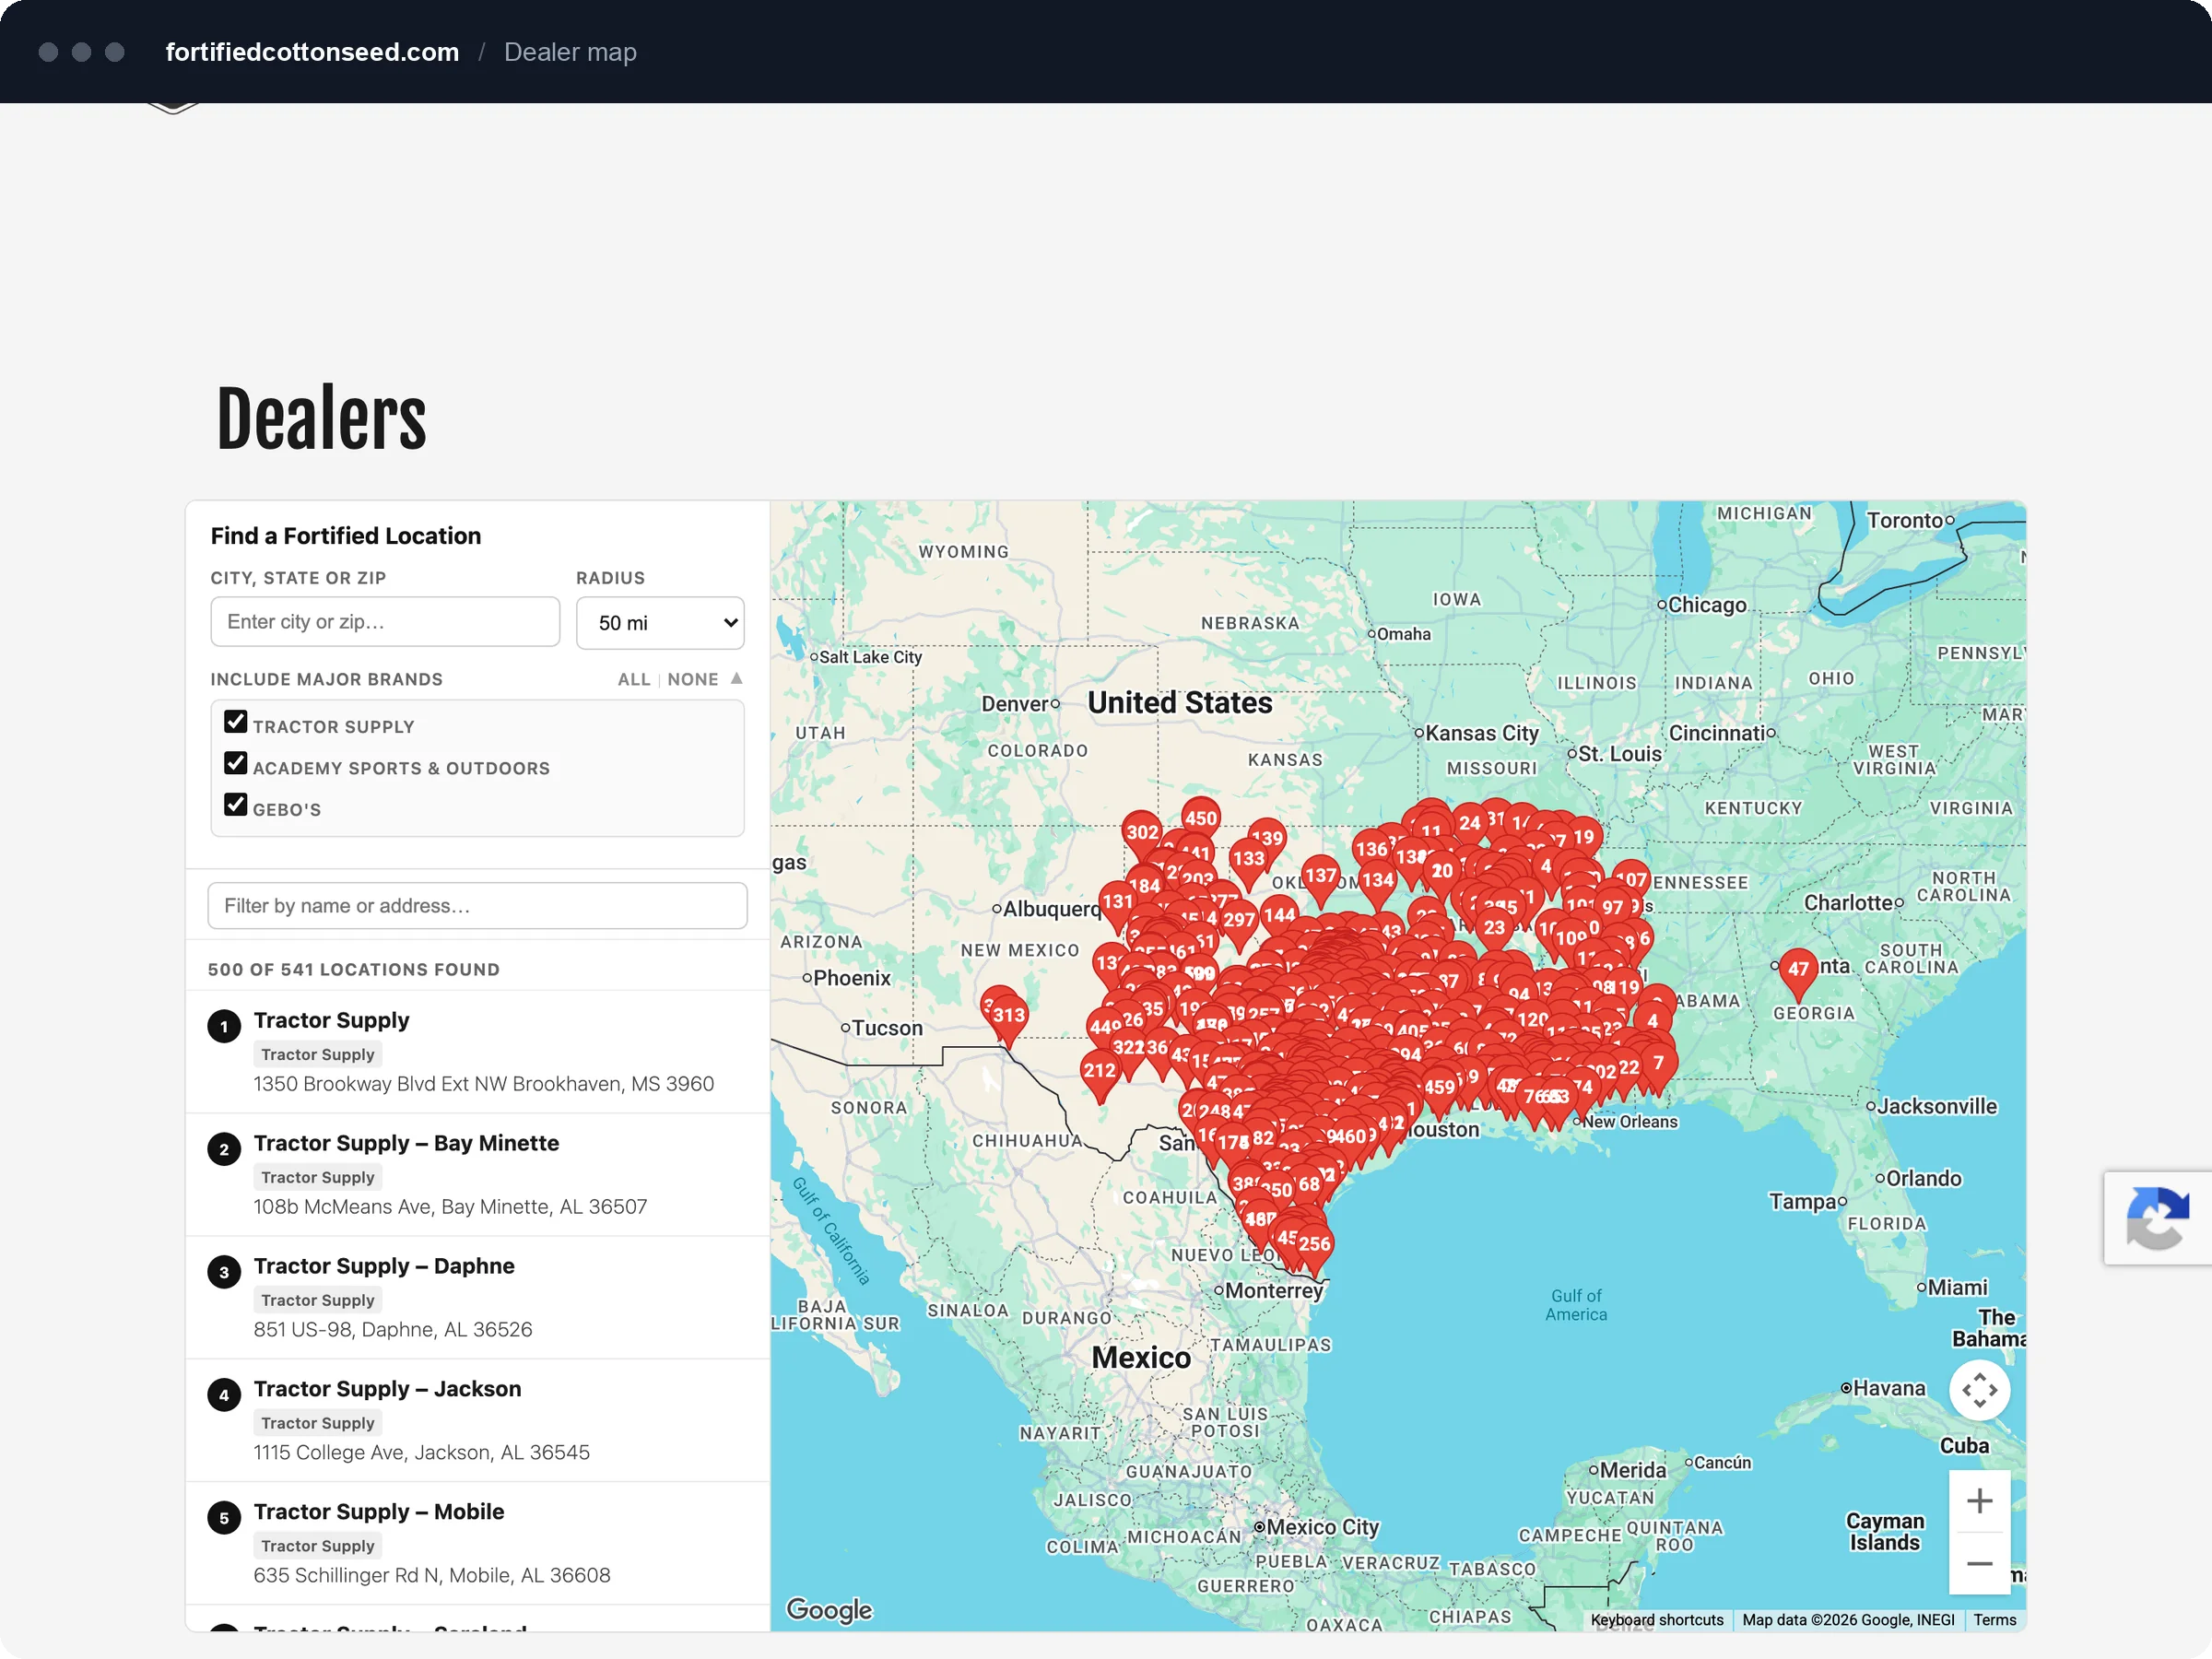
Task: Click Dealer map breadcrumb text
Action: tap(570, 52)
